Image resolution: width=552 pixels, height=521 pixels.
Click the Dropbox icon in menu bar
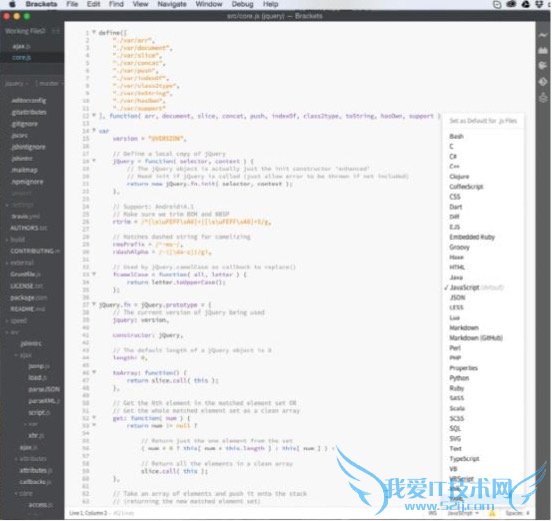pos(539,4)
